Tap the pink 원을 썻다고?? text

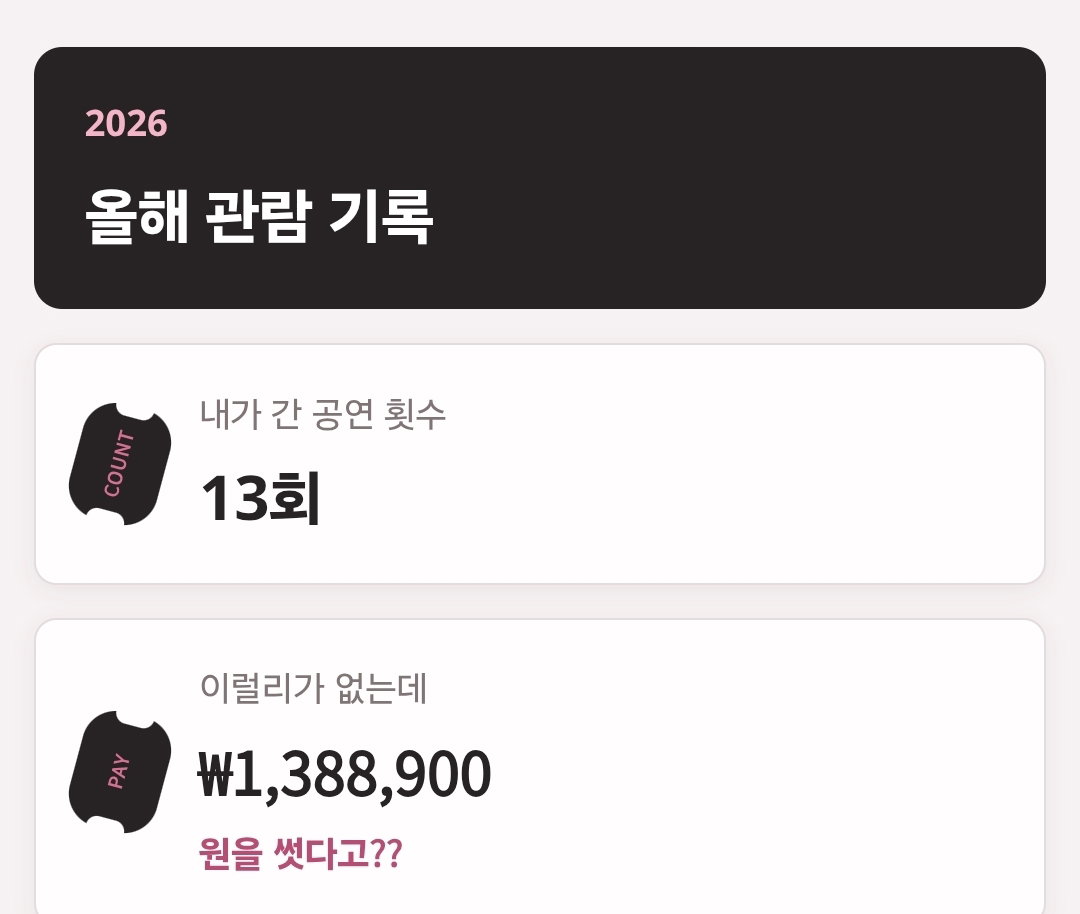(300, 853)
